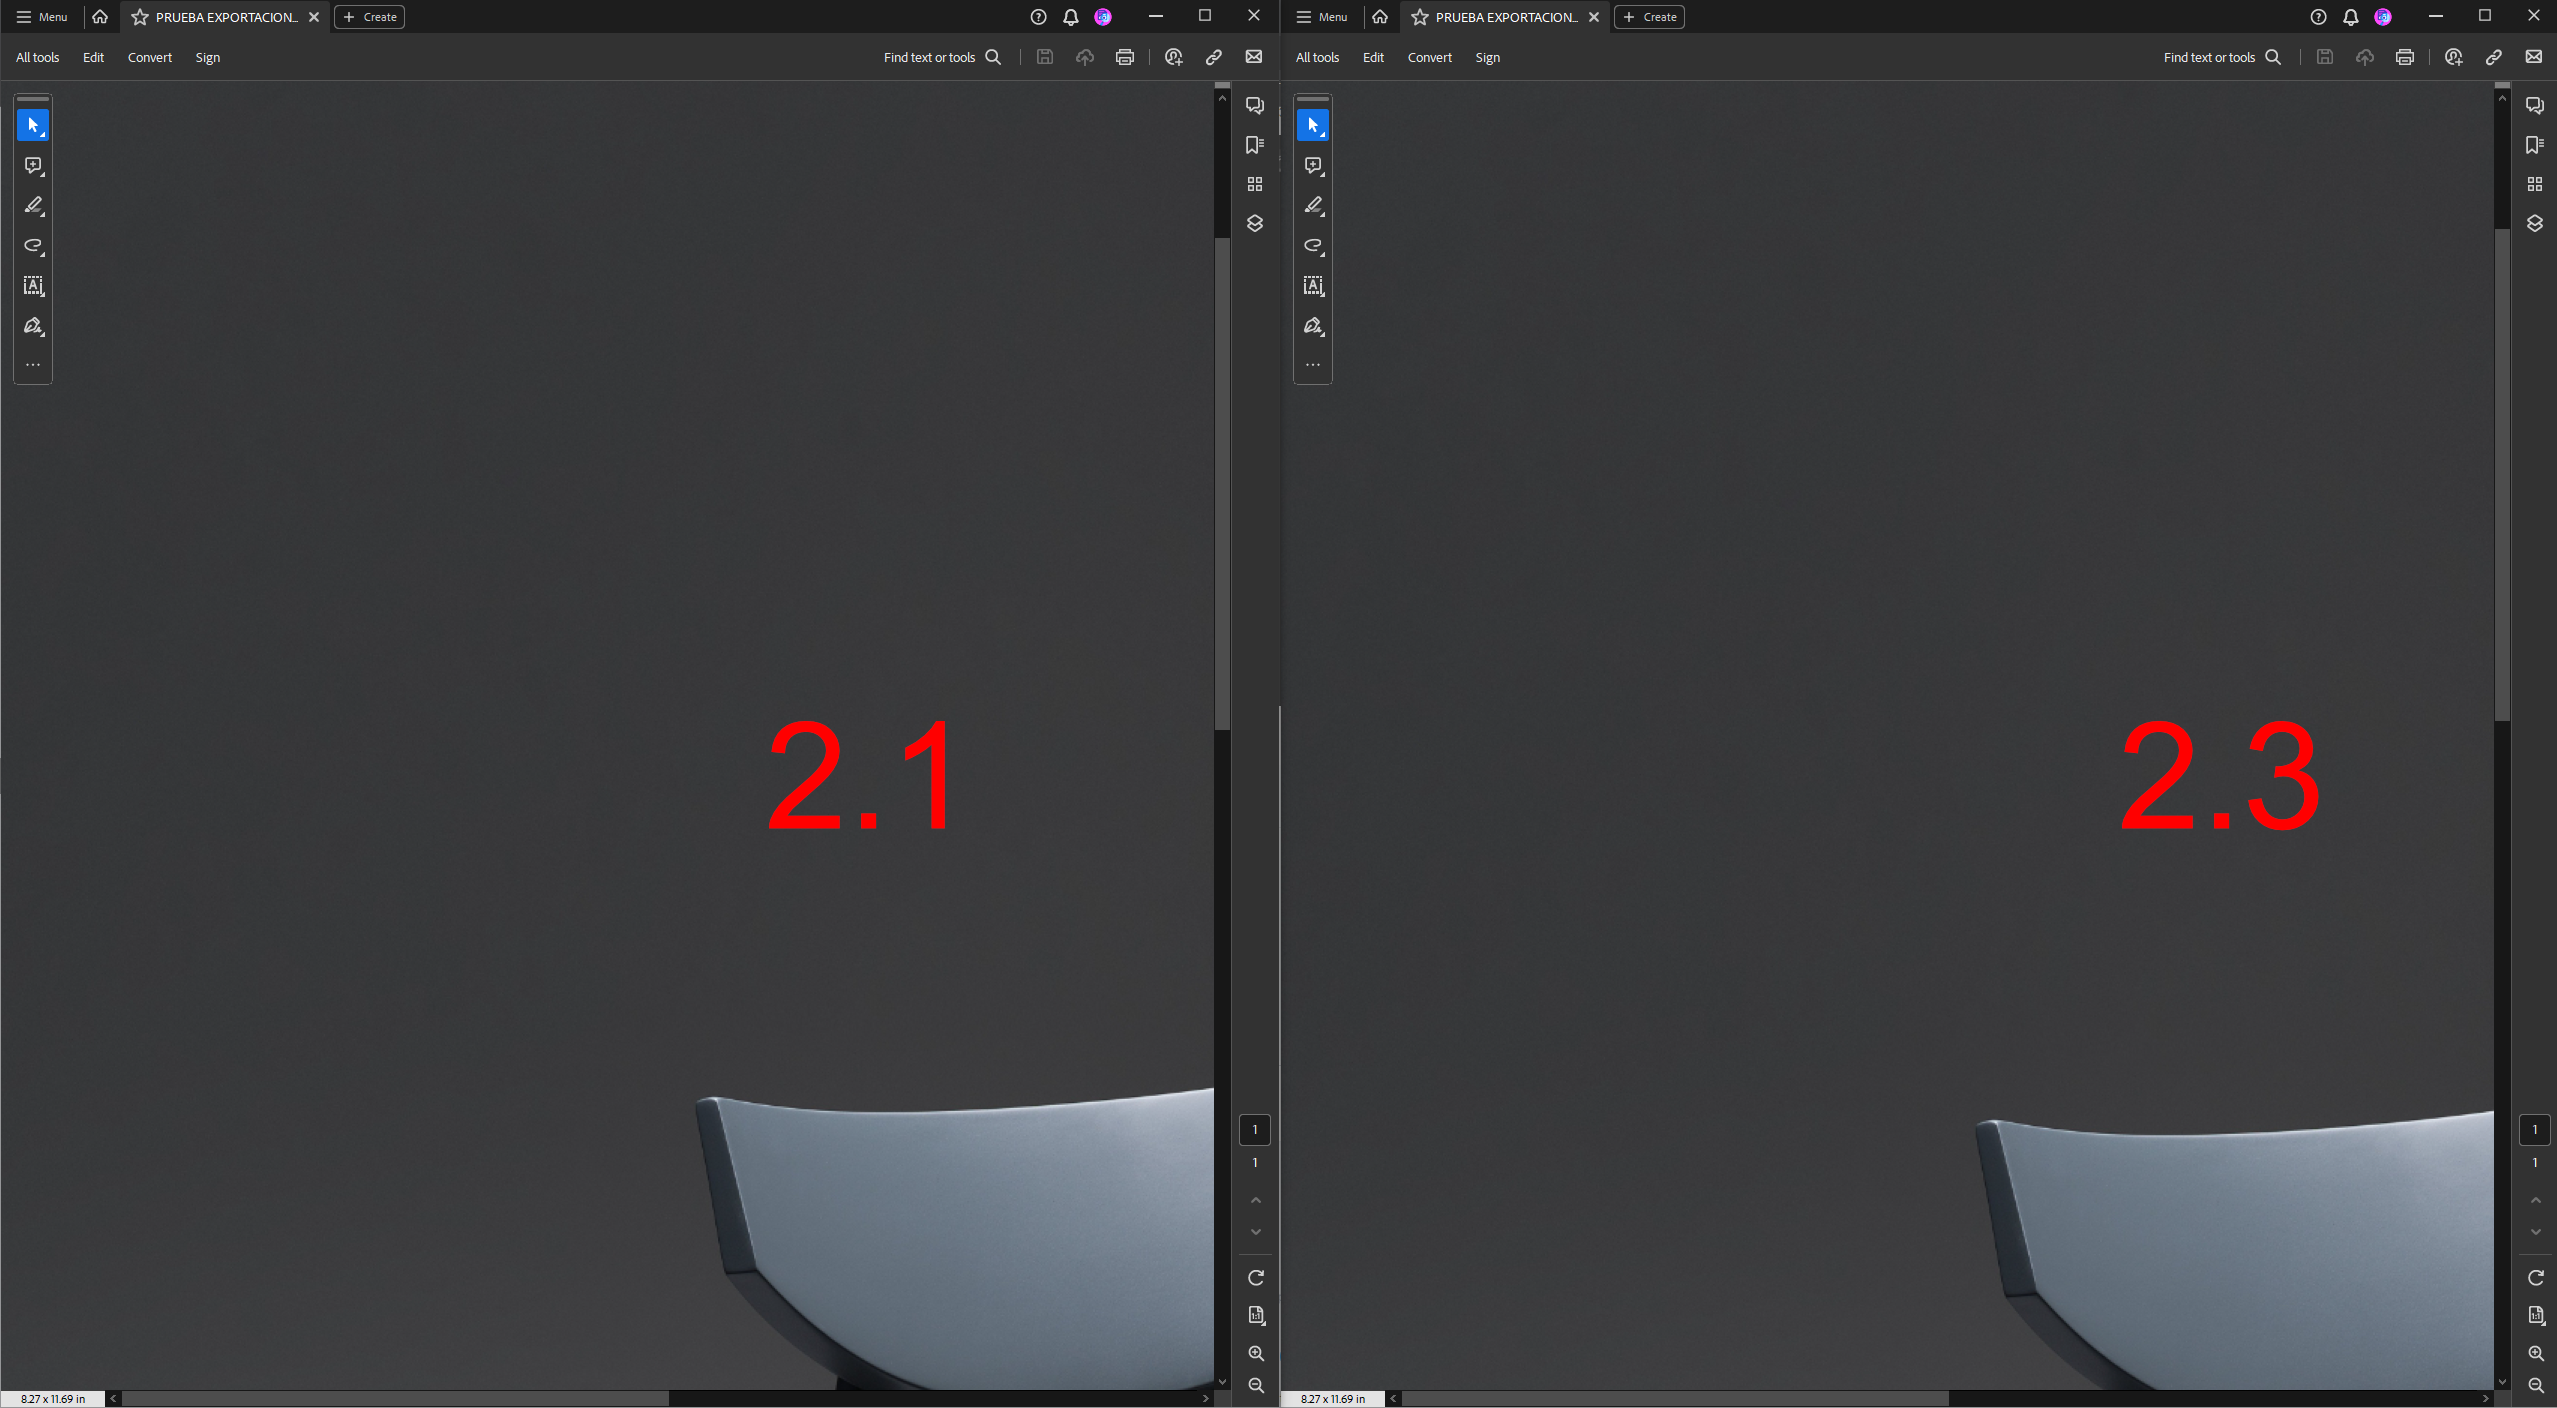
Task: Open the Fill & Sign pen tool in right window
Action: pyautogui.click(x=1313, y=325)
